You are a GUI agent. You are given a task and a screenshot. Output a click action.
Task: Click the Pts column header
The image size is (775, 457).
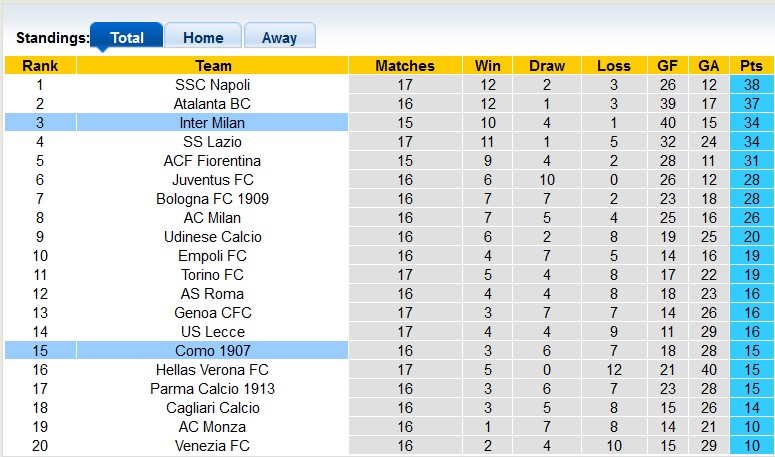[x=751, y=66]
